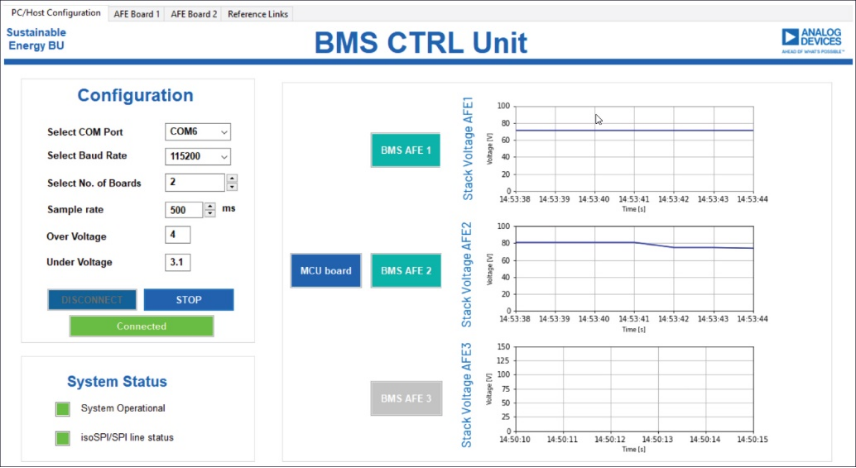Click the System Operational green indicator
Viewport: 856px width, 468px height.
[62, 408]
